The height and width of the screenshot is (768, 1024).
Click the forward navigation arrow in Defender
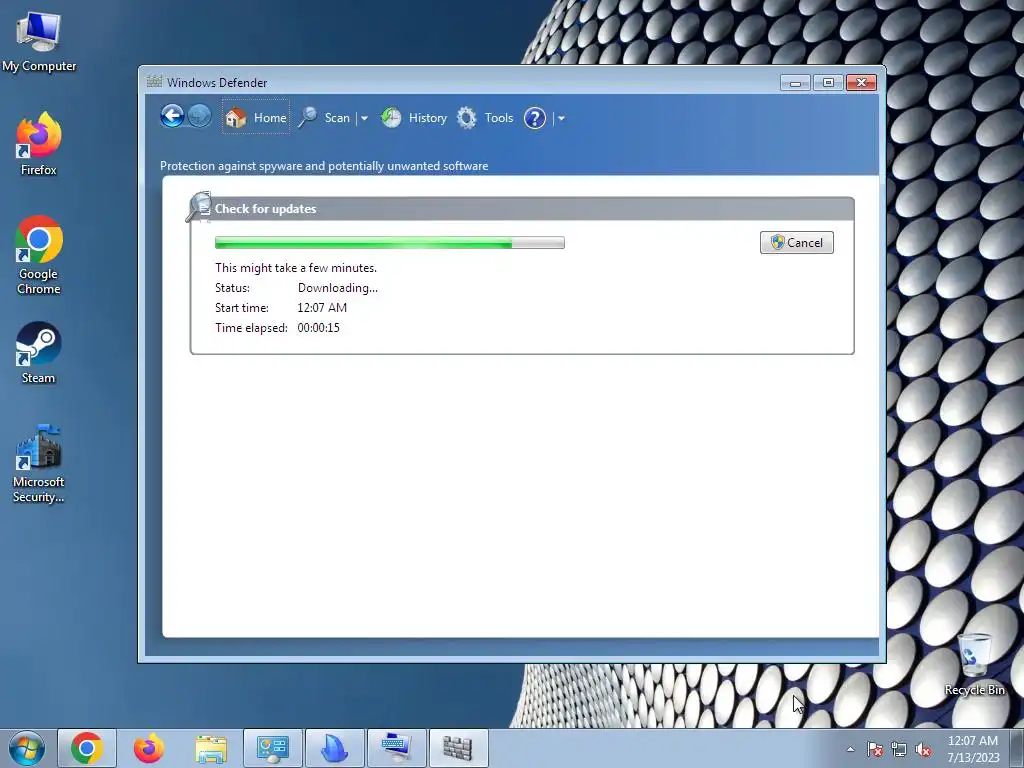click(200, 117)
